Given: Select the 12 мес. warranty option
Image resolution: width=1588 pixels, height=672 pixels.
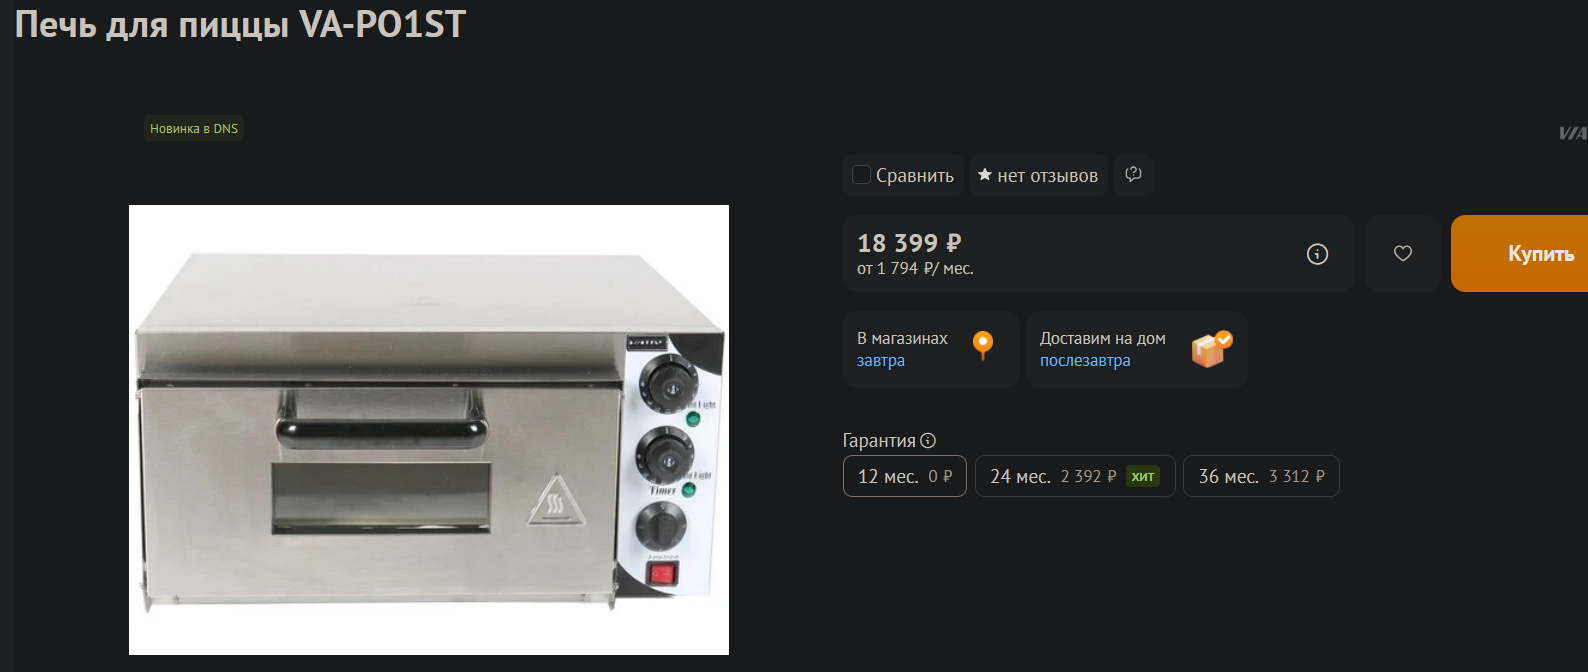Looking at the screenshot, I should [905, 476].
